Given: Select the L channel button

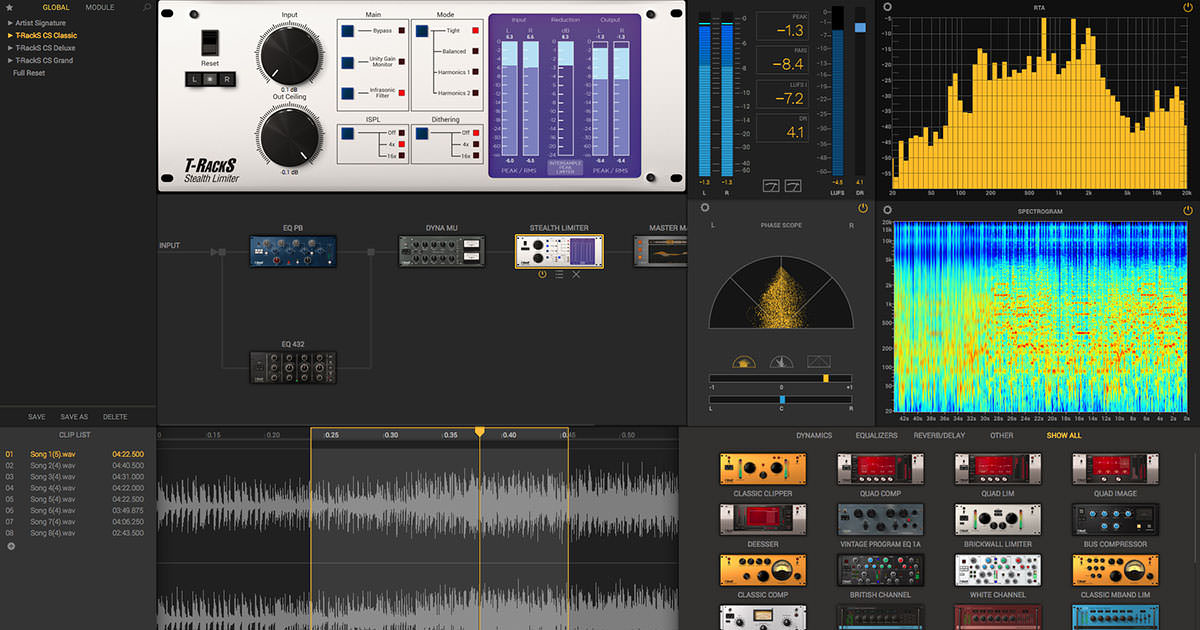Looking at the screenshot, I should [194, 79].
